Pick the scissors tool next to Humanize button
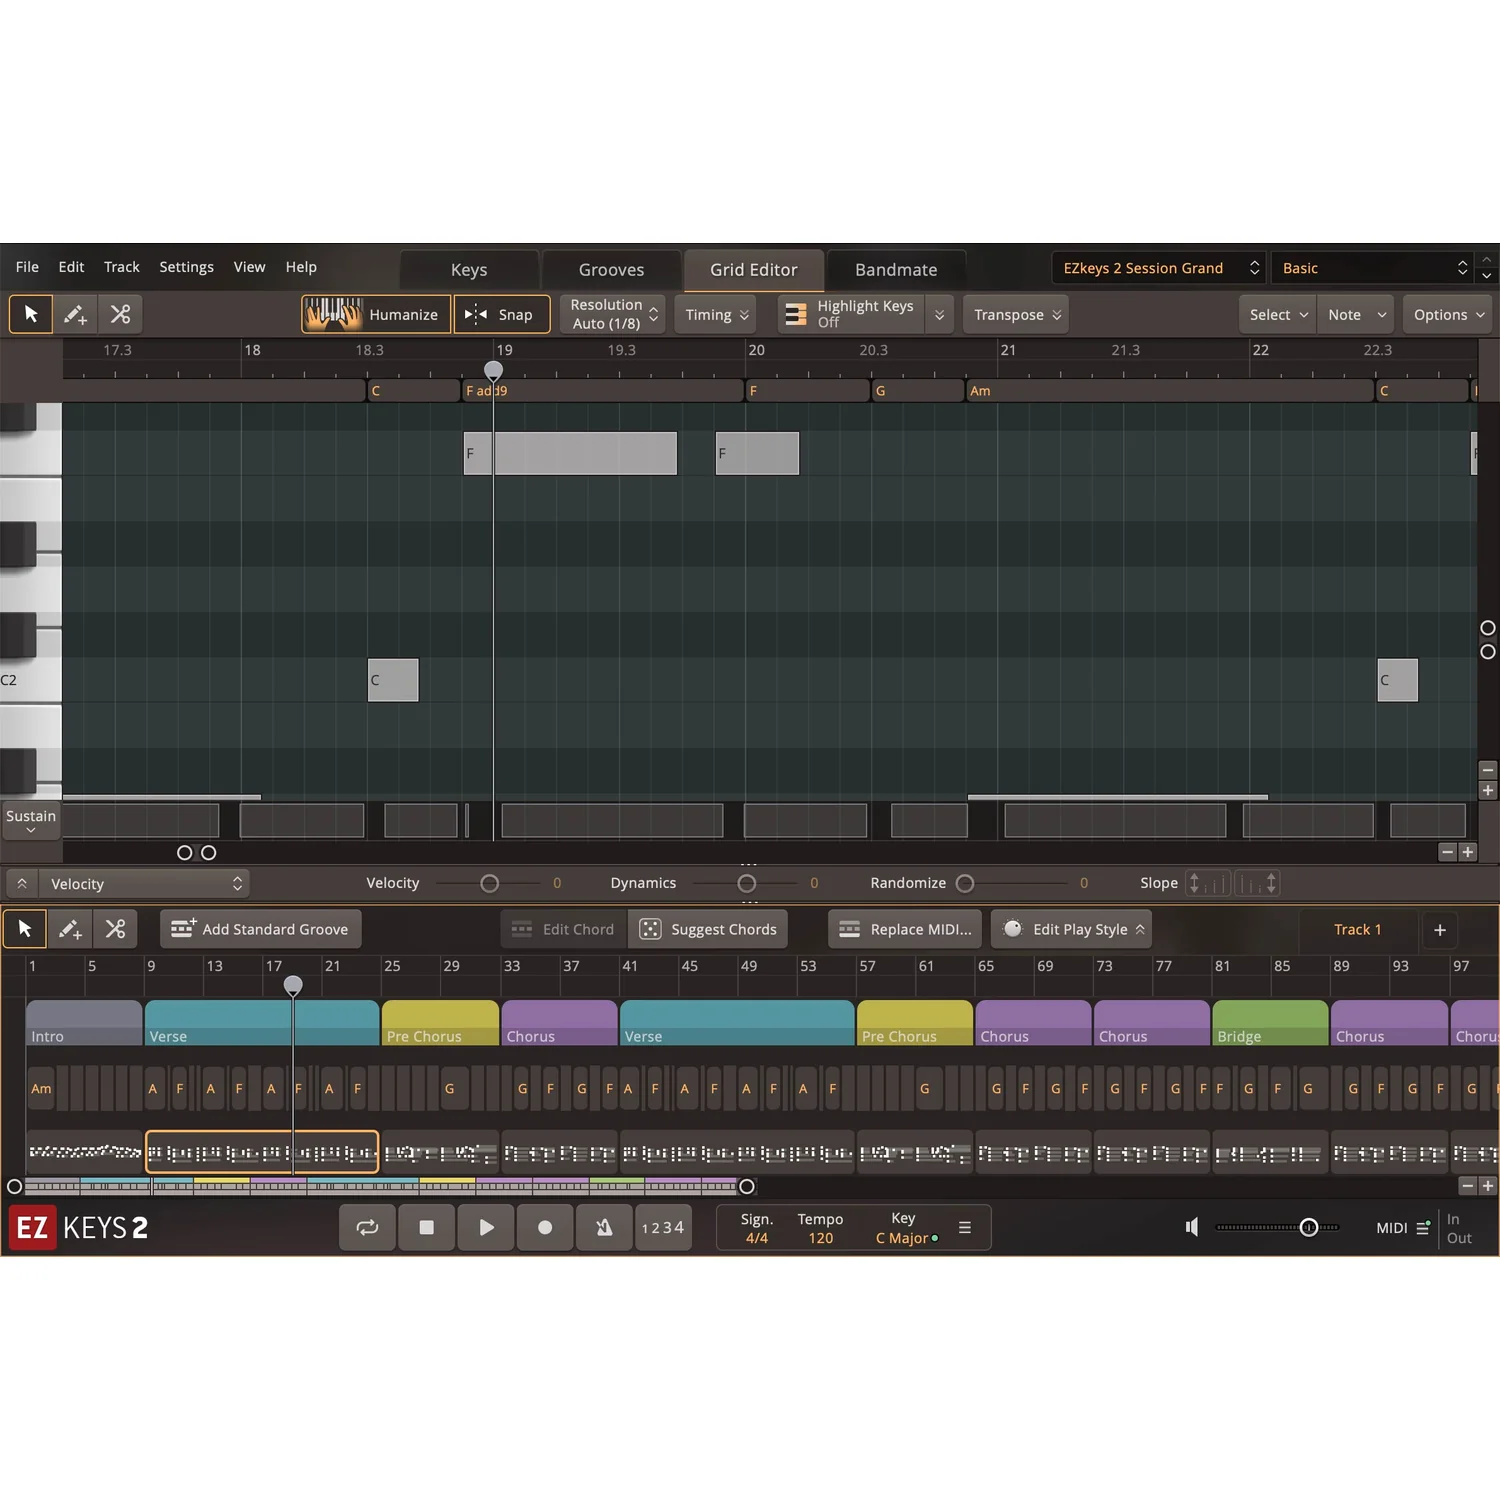Viewport: 1500px width, 1500px height. click(120, 314)
